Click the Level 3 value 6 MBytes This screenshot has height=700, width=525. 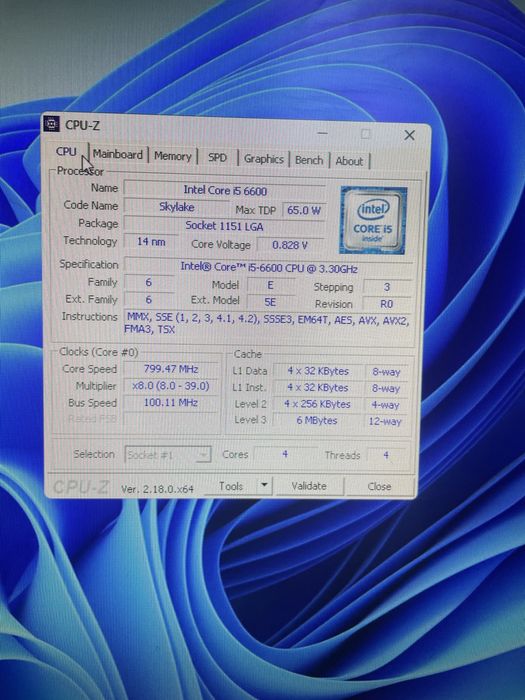(x=317, y=421)
